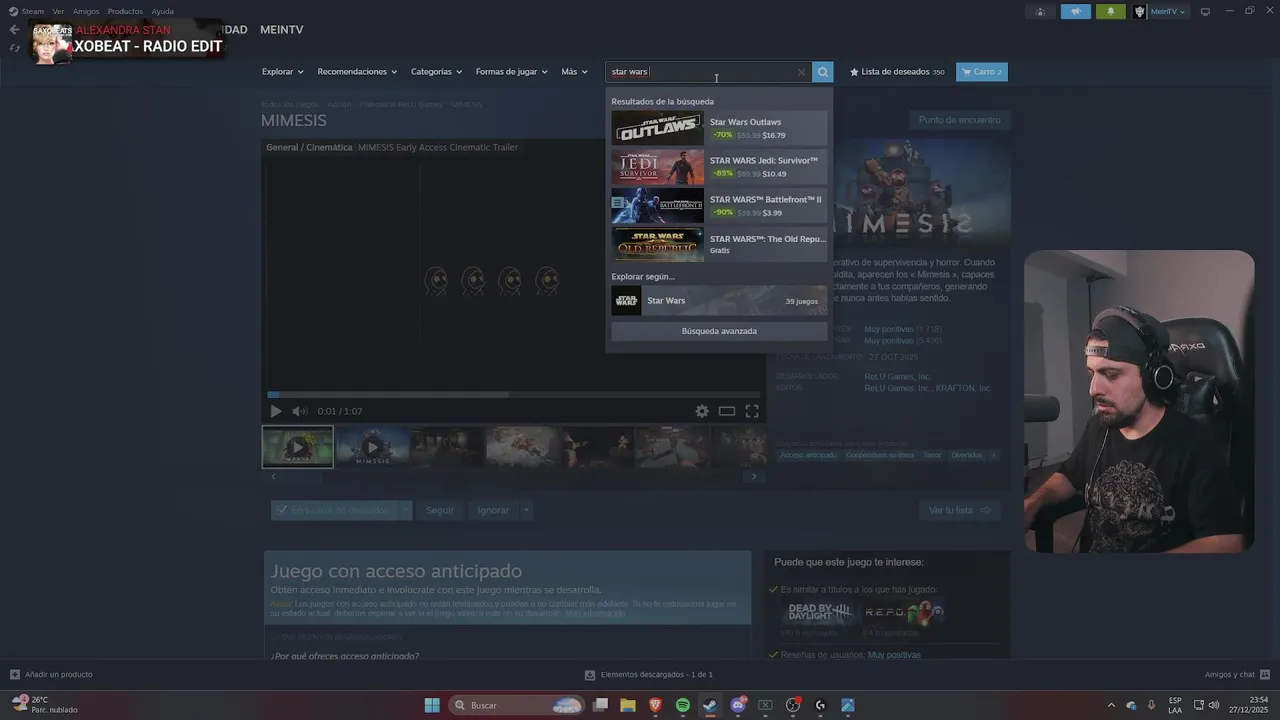Select the MIMESIS trailer thumbnail
This screenshot has width=1280, height=720.
coord(372,447)
